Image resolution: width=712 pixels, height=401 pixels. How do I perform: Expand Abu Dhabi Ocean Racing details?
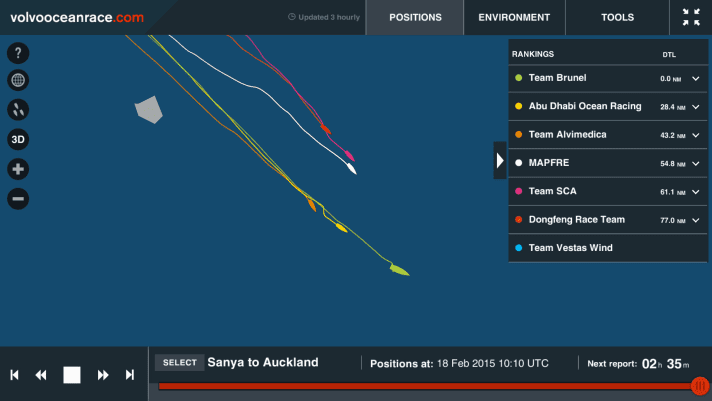click(x=696, y=107)
